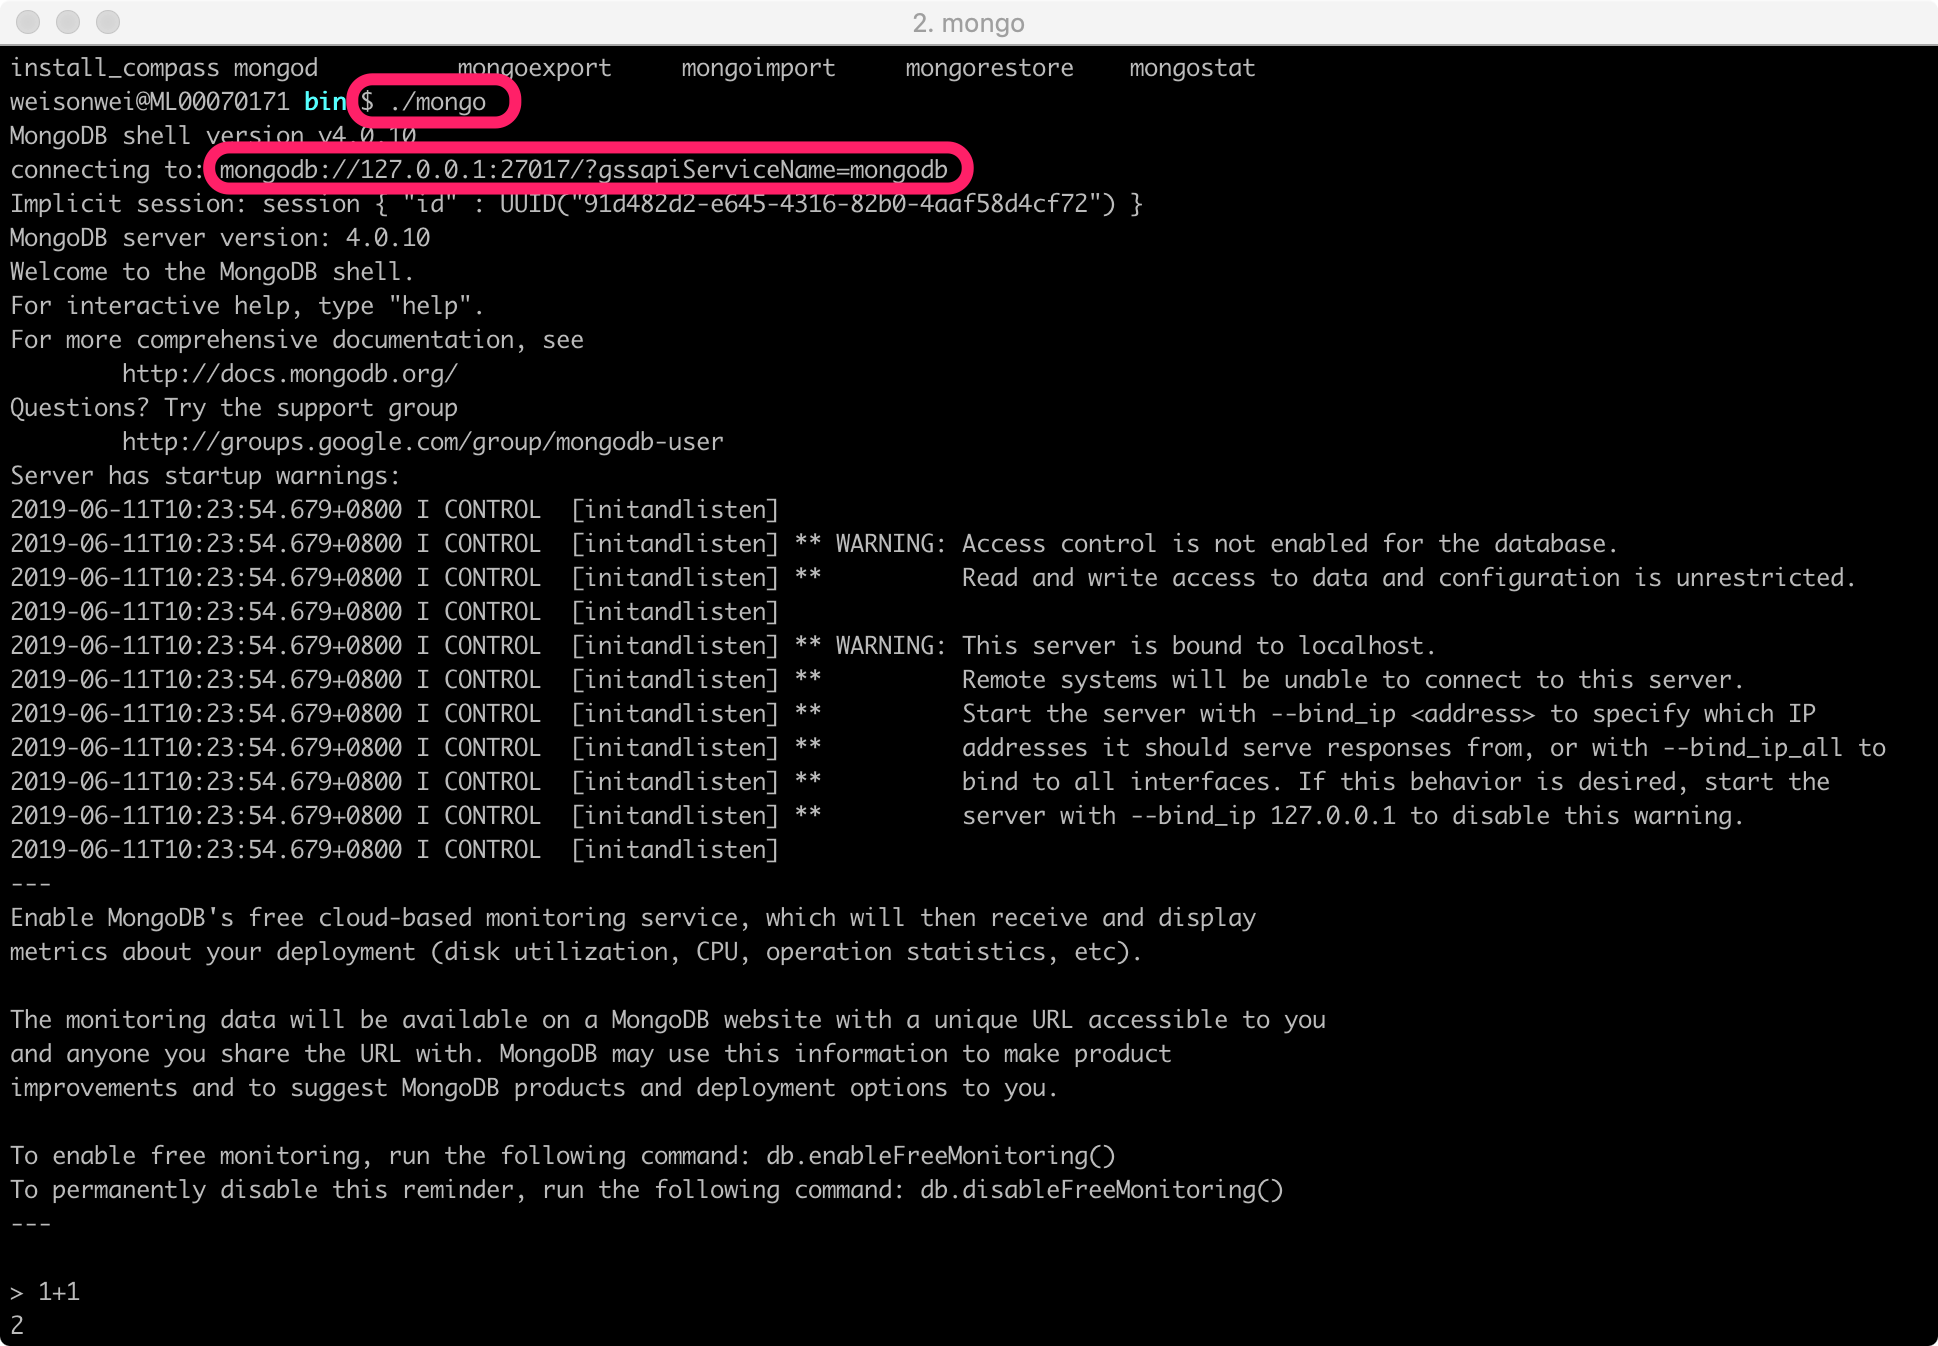Click the cyan 'bin' directory in prompt
Viewport: 1938px width, 1346px height.
click(325, 102)
